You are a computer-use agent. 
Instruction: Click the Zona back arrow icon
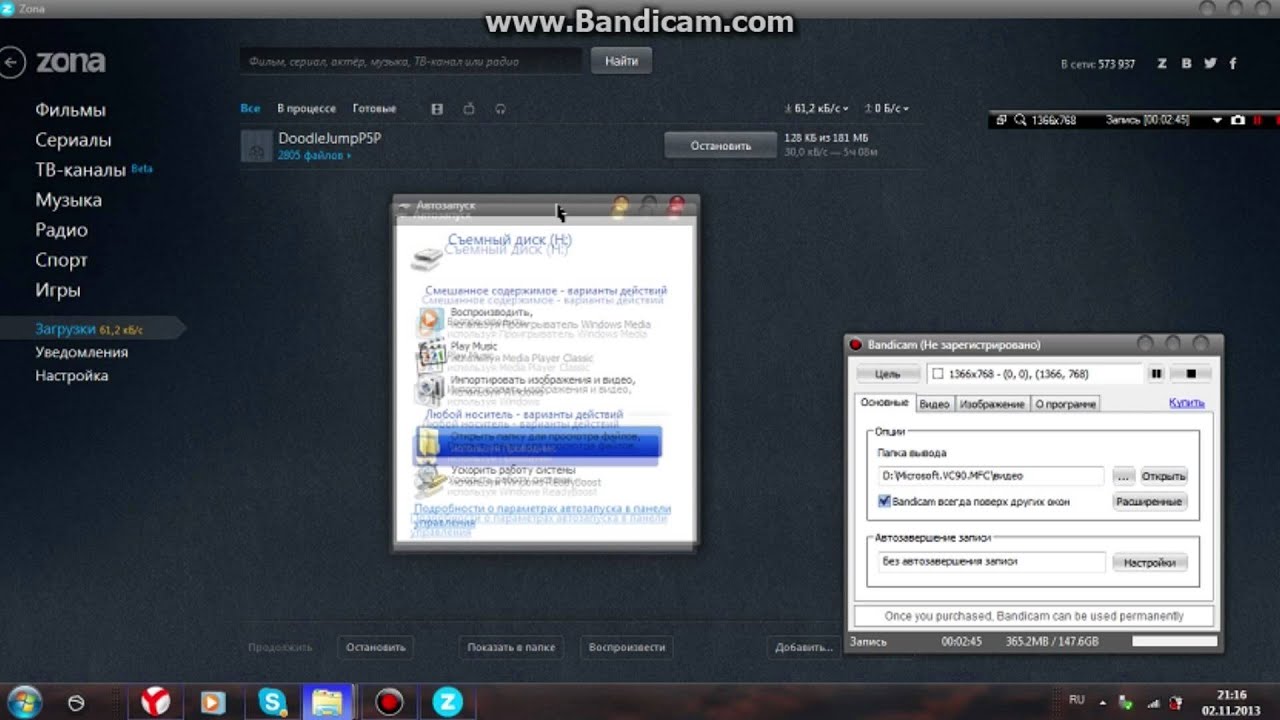[11, 64]
